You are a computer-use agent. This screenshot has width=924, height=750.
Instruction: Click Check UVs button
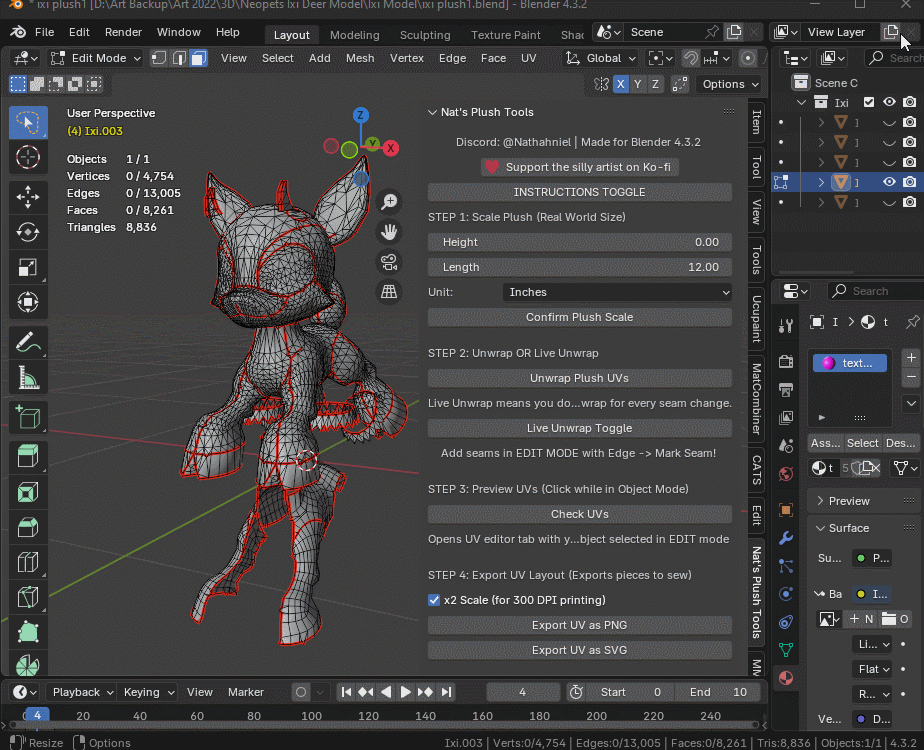(x=580, y=514)
